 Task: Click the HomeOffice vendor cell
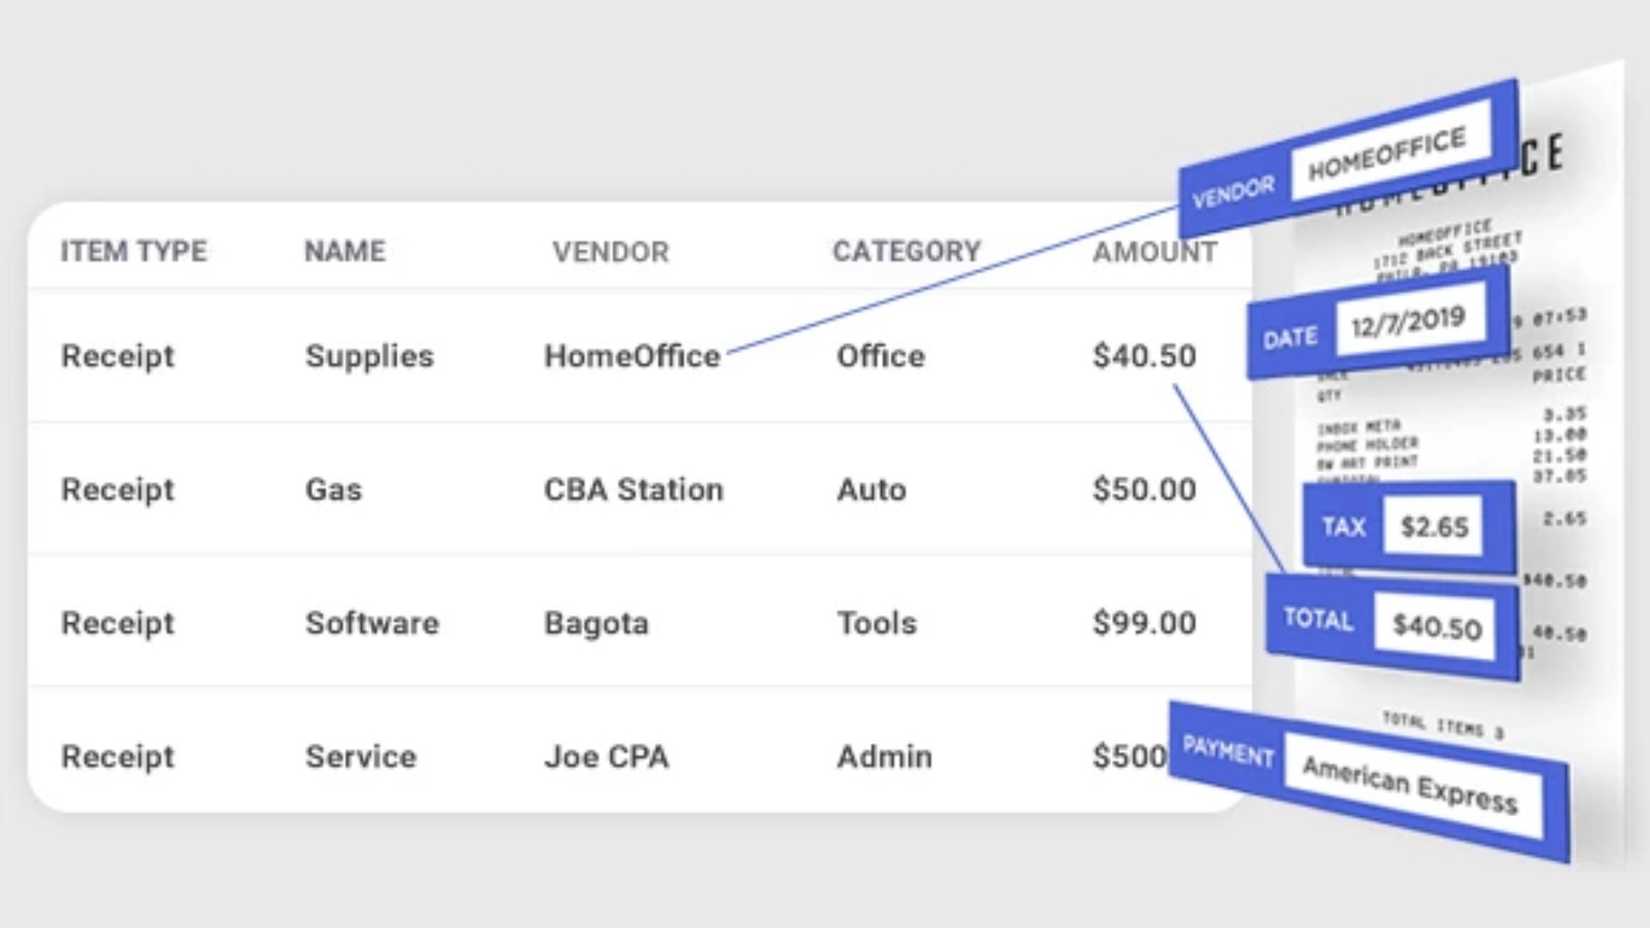coord(631,356)
